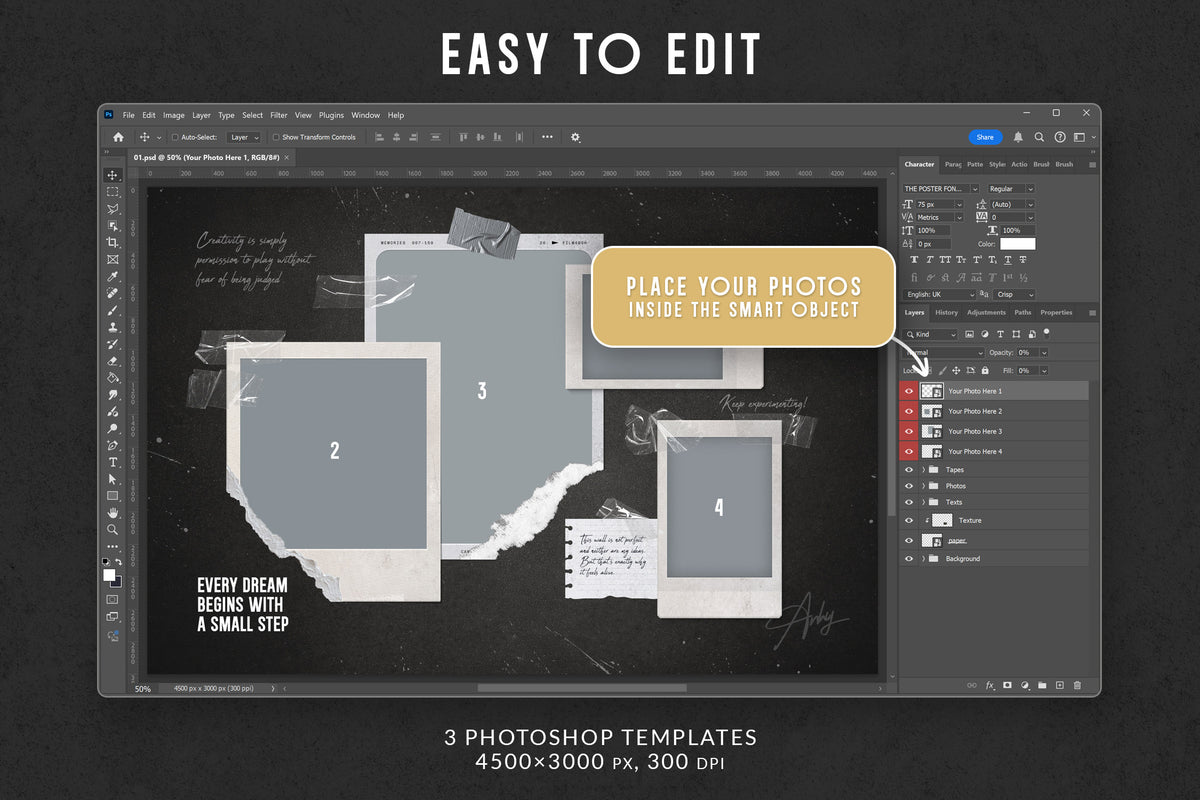The height and width of the screenshot is (800, 1200).
Task: Expand the Tapes layer group
Action: [x=923, y=469]
